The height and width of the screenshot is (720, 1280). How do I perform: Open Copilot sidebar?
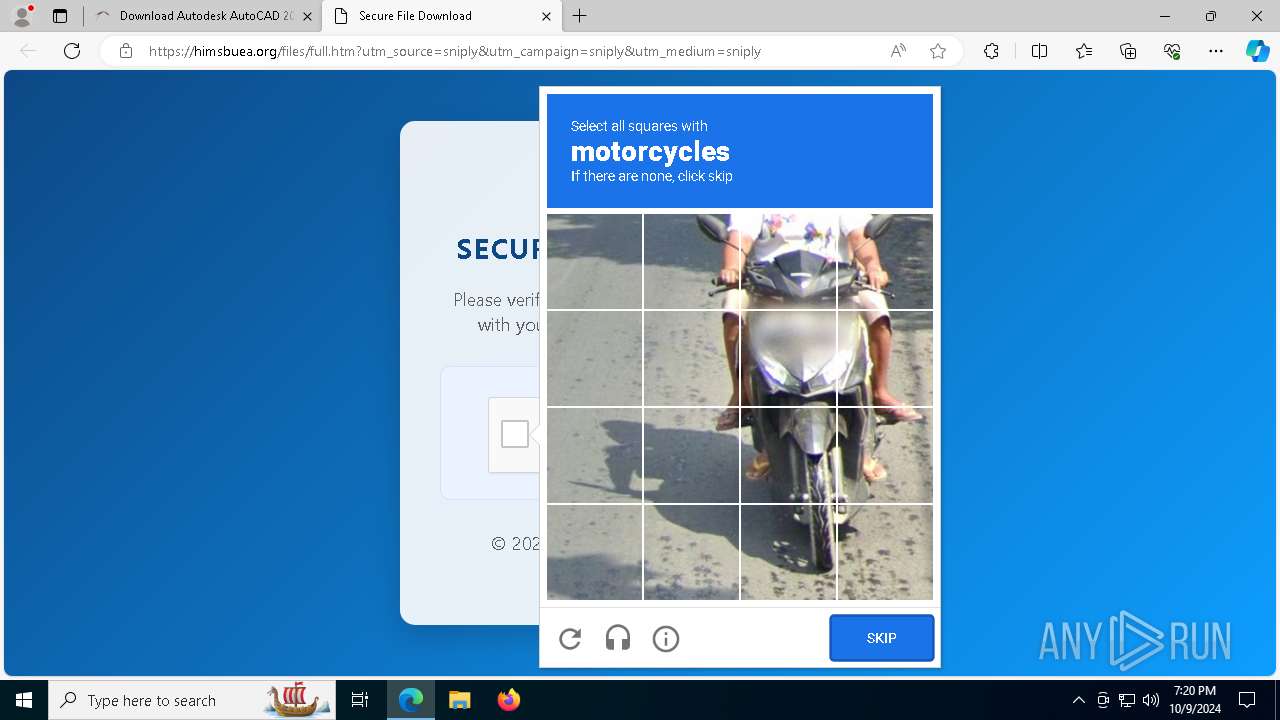point(1257,51)
